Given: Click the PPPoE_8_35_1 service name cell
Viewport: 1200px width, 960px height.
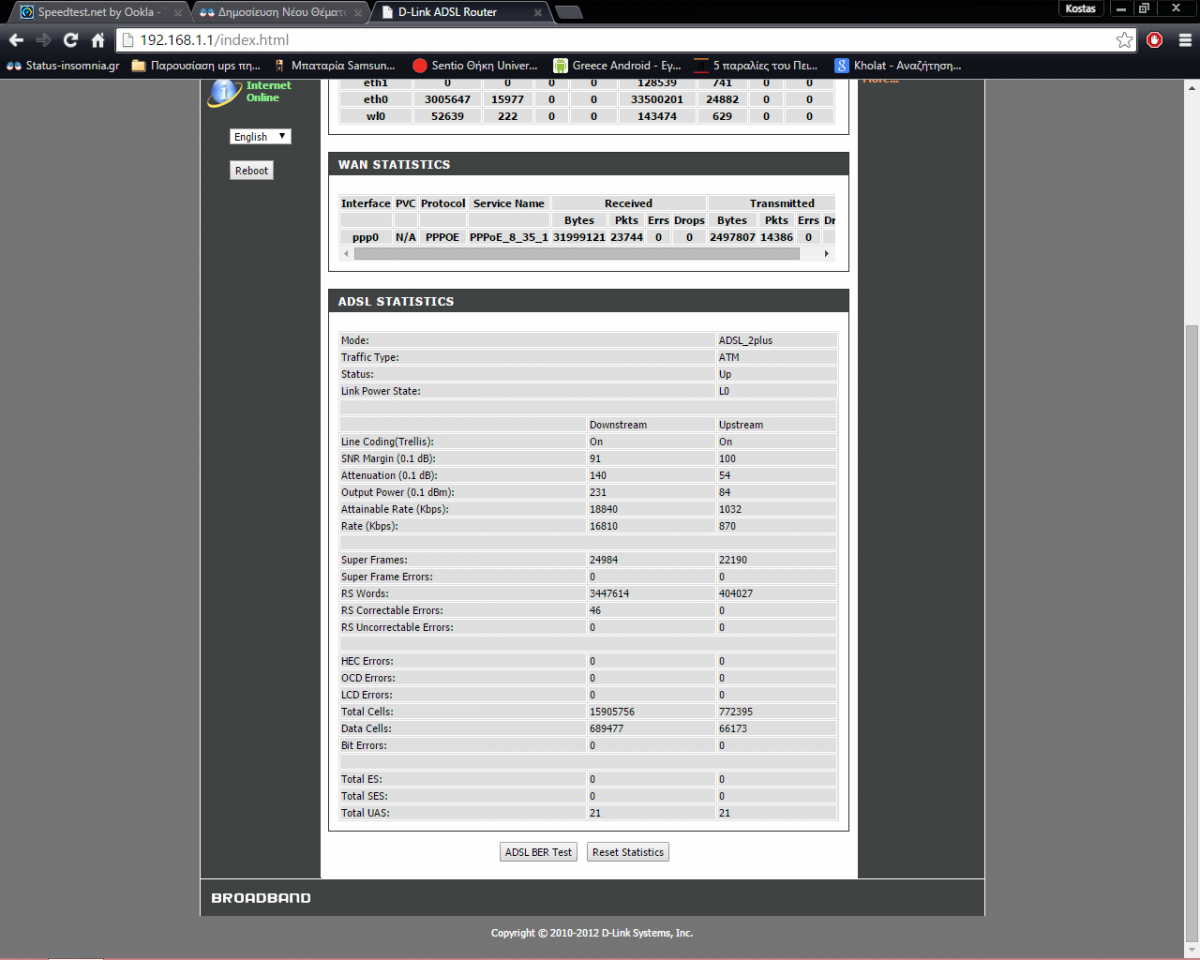Looking at the screenshot, I should pyautogui.click(x=508, y=237).
